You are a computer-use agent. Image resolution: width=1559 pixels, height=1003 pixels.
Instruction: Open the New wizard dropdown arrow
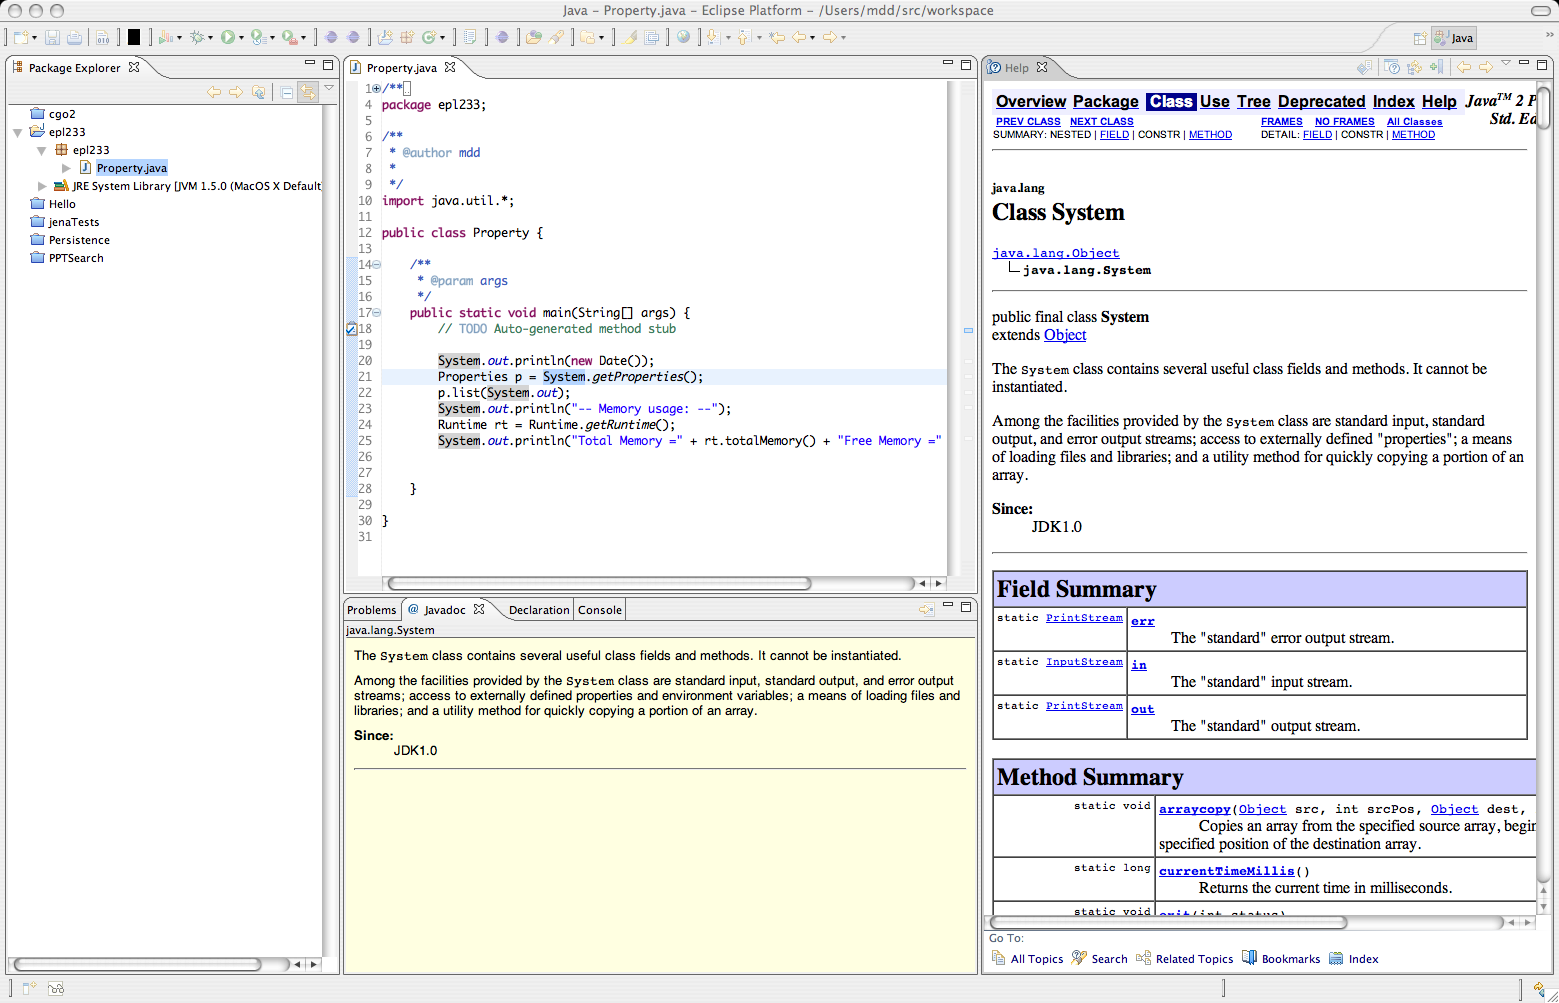click(34, 38)
